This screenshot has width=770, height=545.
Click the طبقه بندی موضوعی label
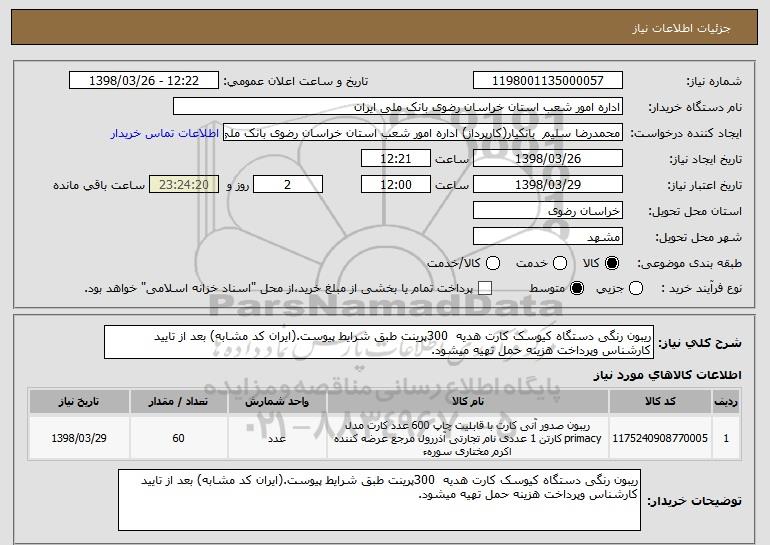689,263
